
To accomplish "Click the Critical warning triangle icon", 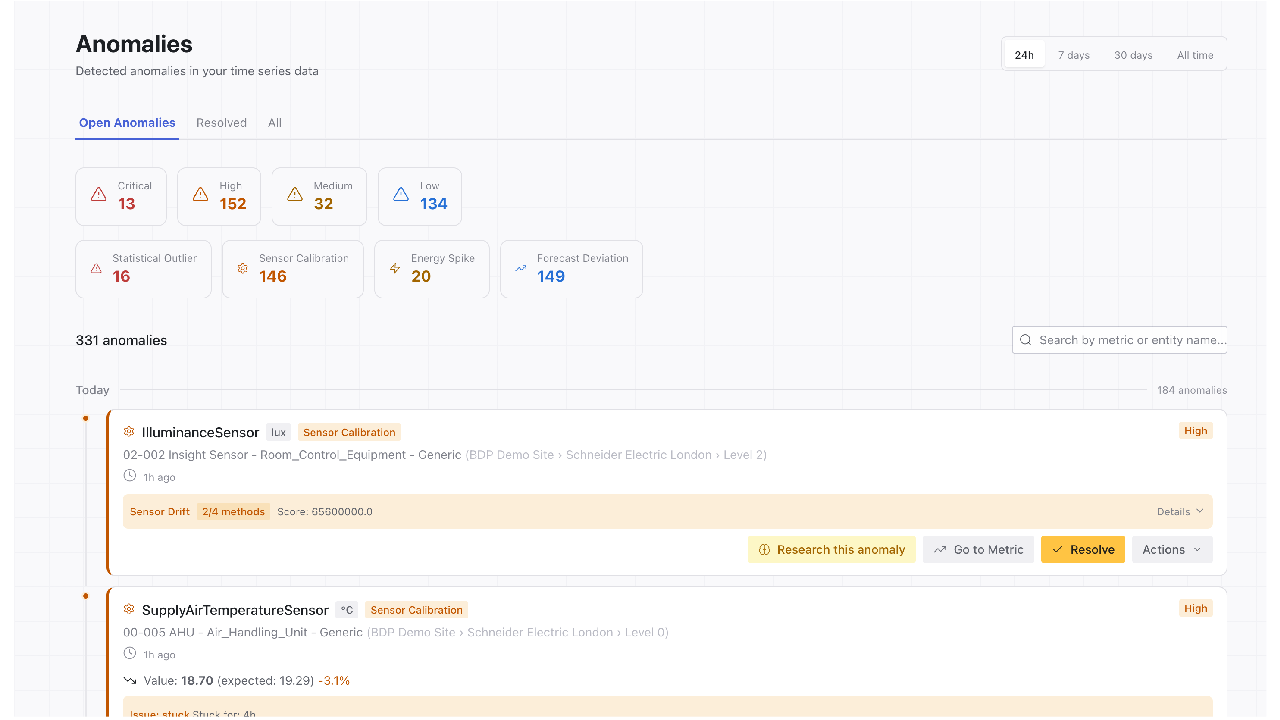I will (x=98, y=195).
